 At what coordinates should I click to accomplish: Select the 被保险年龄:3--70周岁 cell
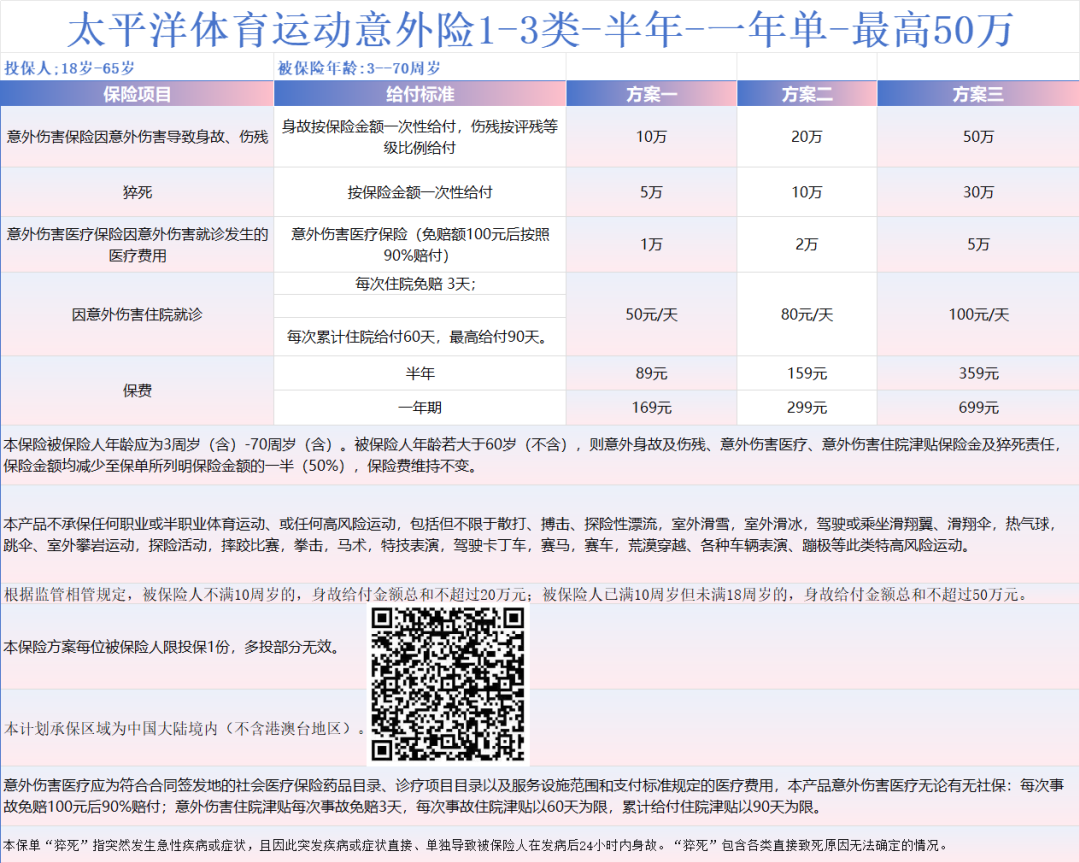pos(419,67)
